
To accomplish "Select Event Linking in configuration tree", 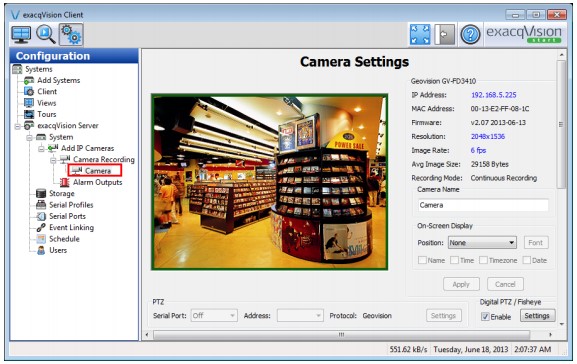I will coord(71,227).
